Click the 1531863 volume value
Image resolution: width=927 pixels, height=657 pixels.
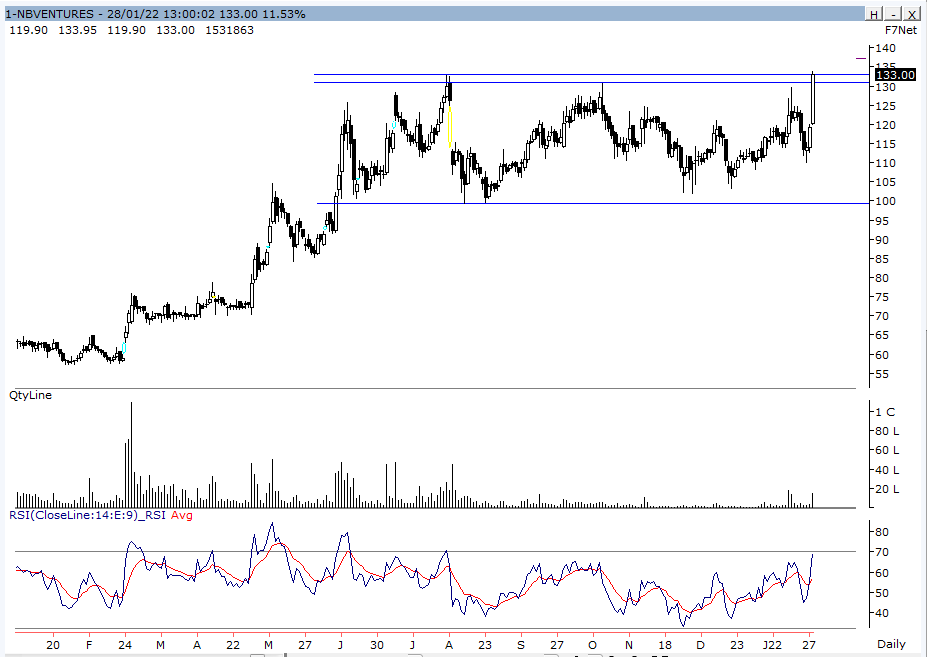(229, 30)
